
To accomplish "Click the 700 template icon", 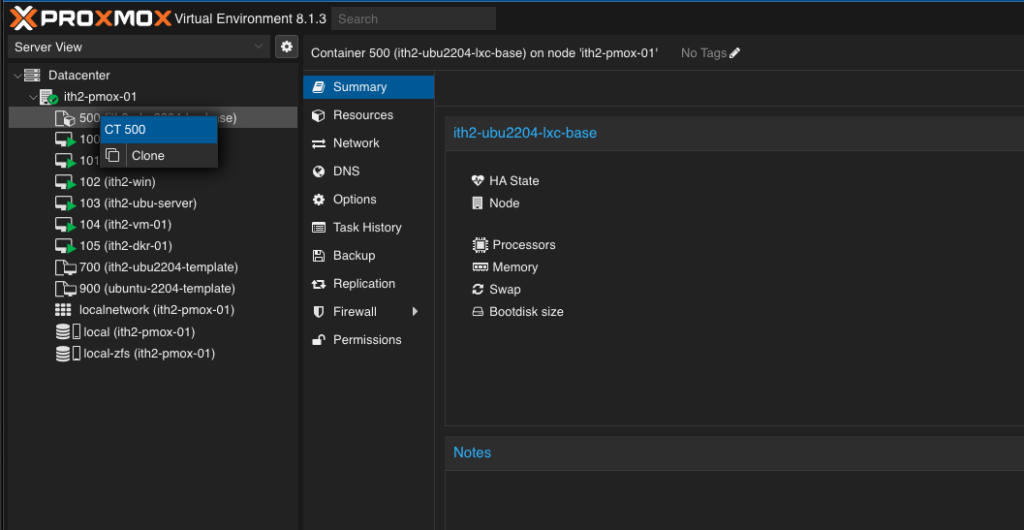I will (x=65, y=268).
